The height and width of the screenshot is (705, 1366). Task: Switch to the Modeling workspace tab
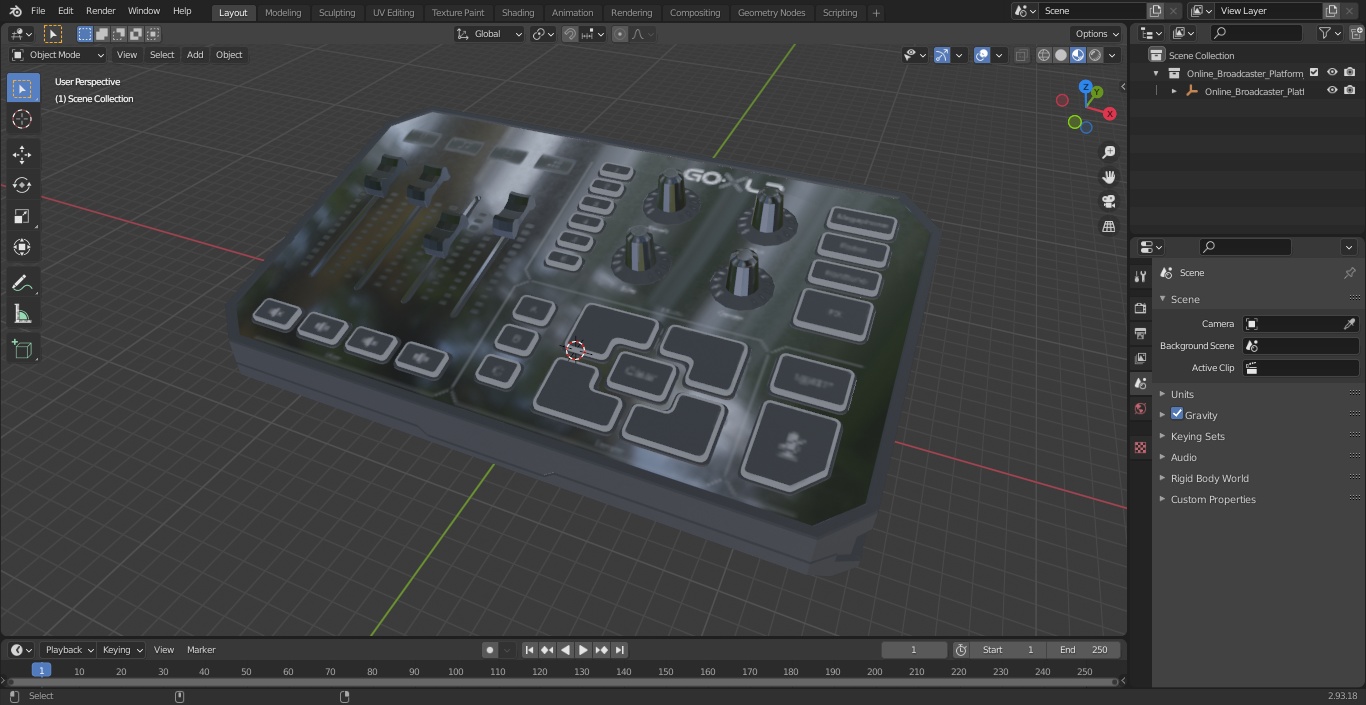(x=283, y=13)
